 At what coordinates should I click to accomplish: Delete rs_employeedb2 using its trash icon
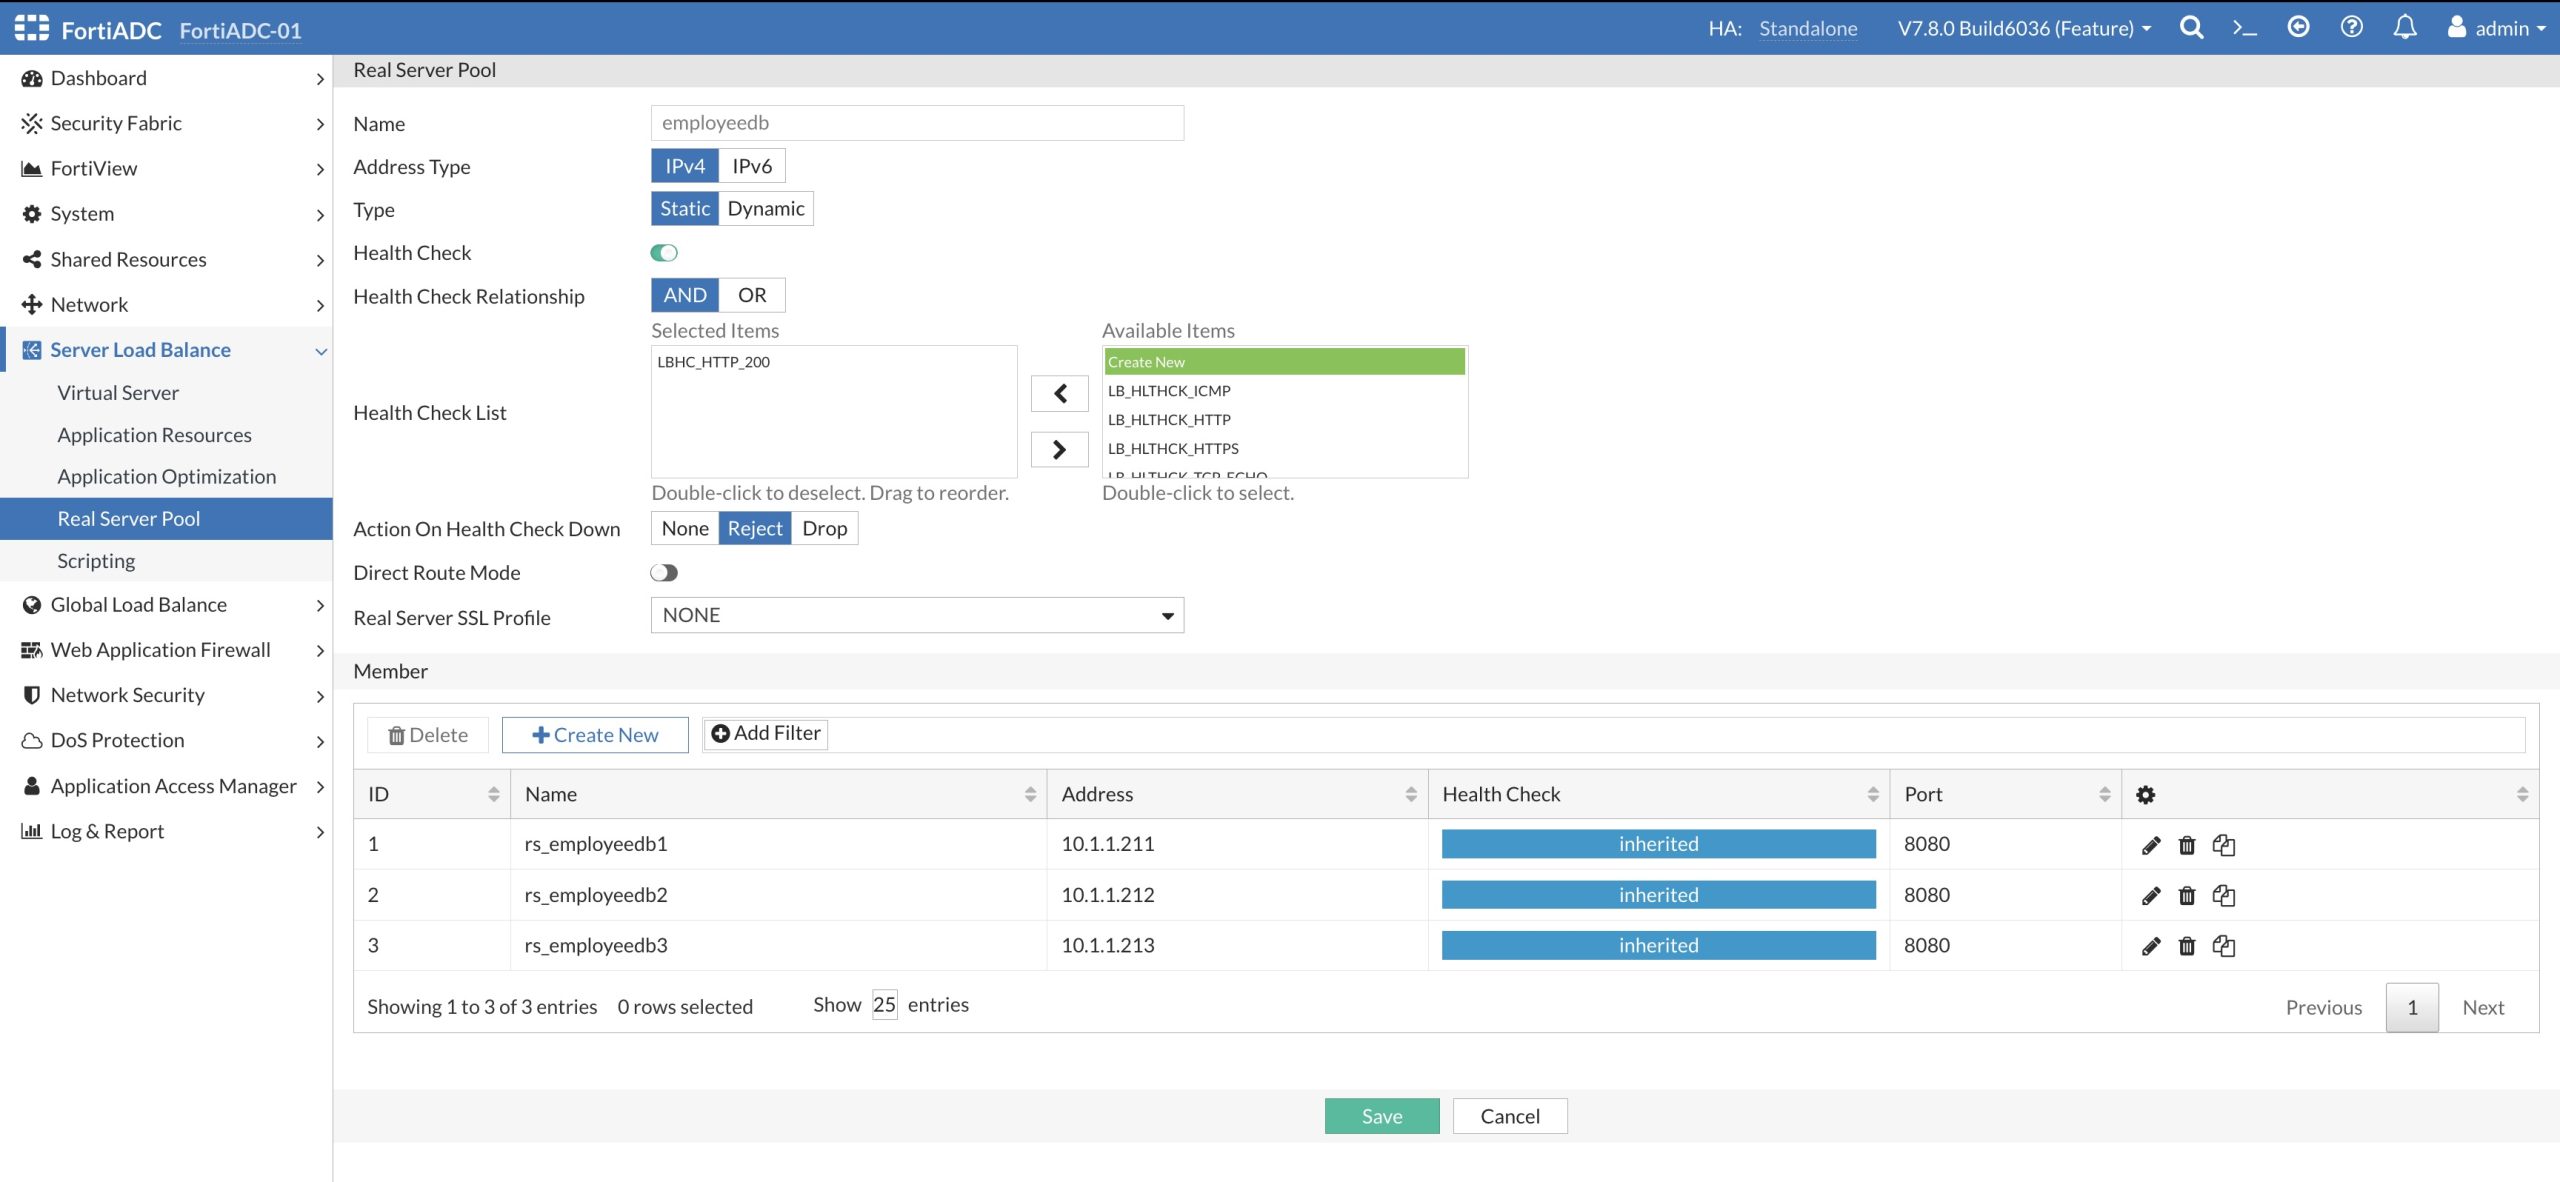[2187, 896]
